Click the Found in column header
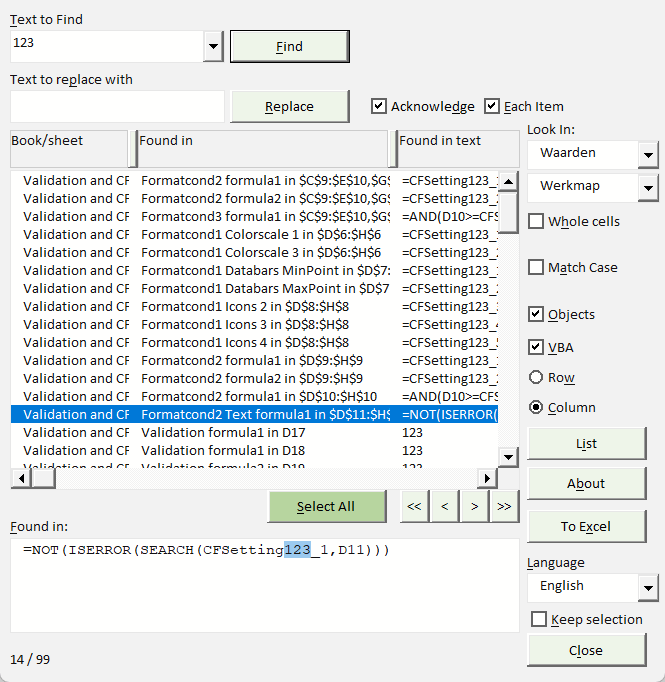 tap(263, 149)
